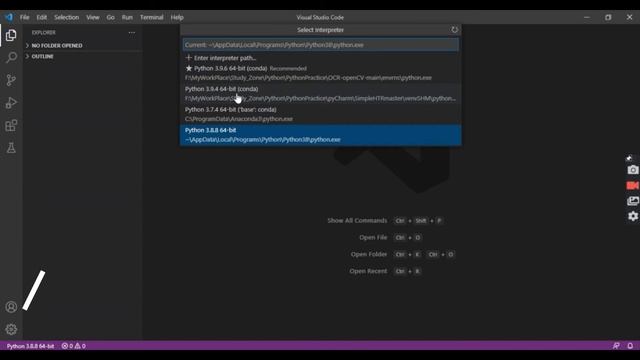The image size is (640, 360).
Task: Open the Selection menu
Action: 67,17
